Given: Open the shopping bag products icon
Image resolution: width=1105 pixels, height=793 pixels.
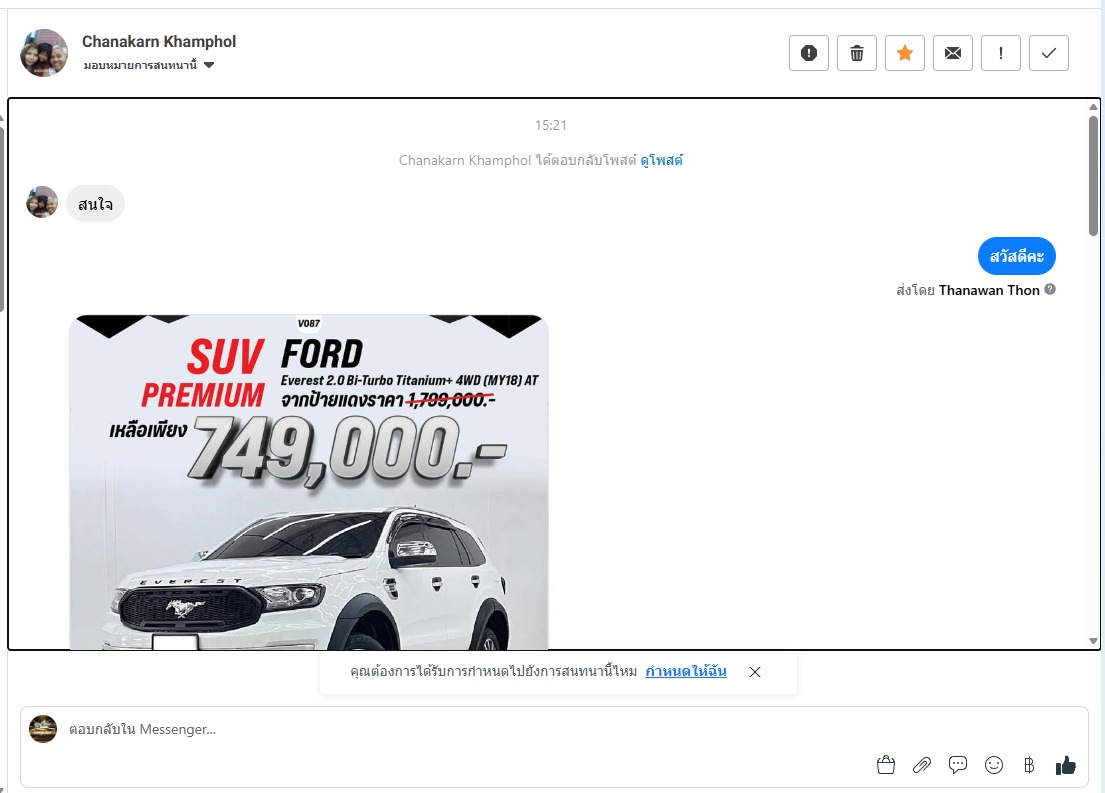Looking at the screenshot, I should (x=886, y=765).
